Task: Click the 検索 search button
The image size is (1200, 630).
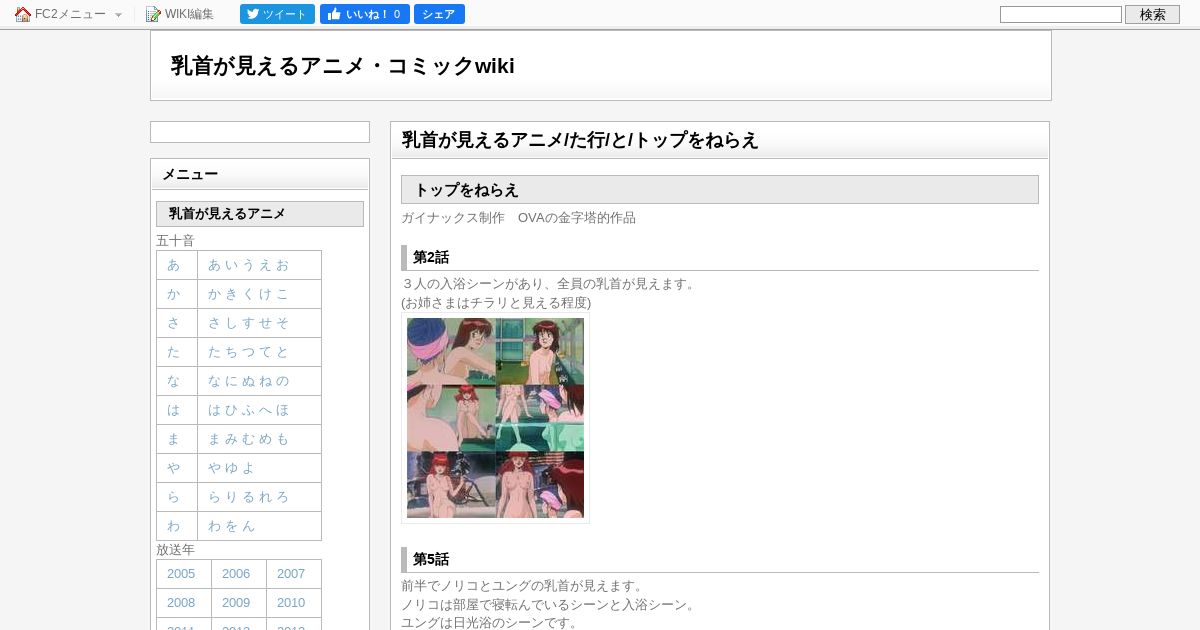Action: pyautogui.click(x=1152, y=14)
